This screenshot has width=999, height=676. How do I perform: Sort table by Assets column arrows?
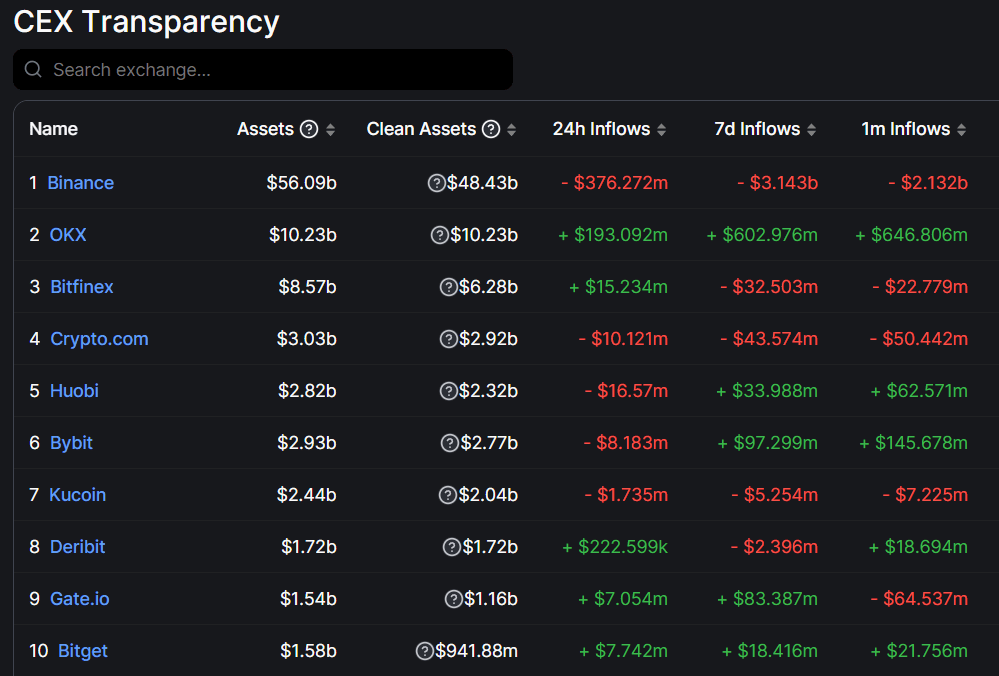[330, 130]
